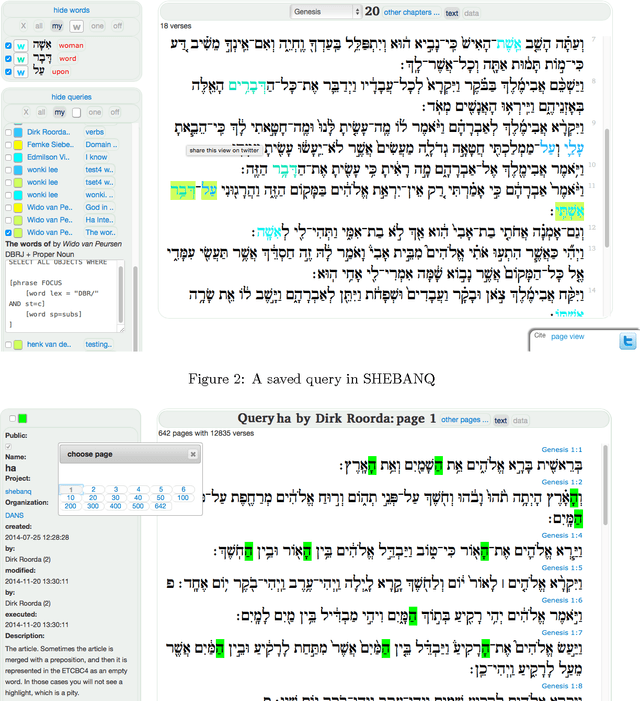
Task: Open the 'page view' cite link
Action: (568, 336)
